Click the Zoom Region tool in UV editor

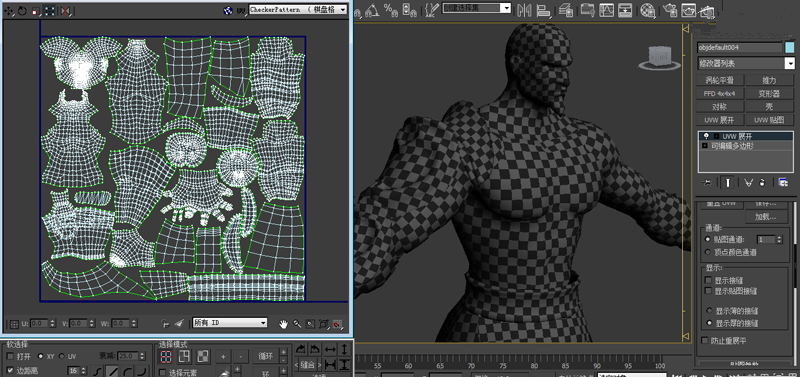[310, 323]
